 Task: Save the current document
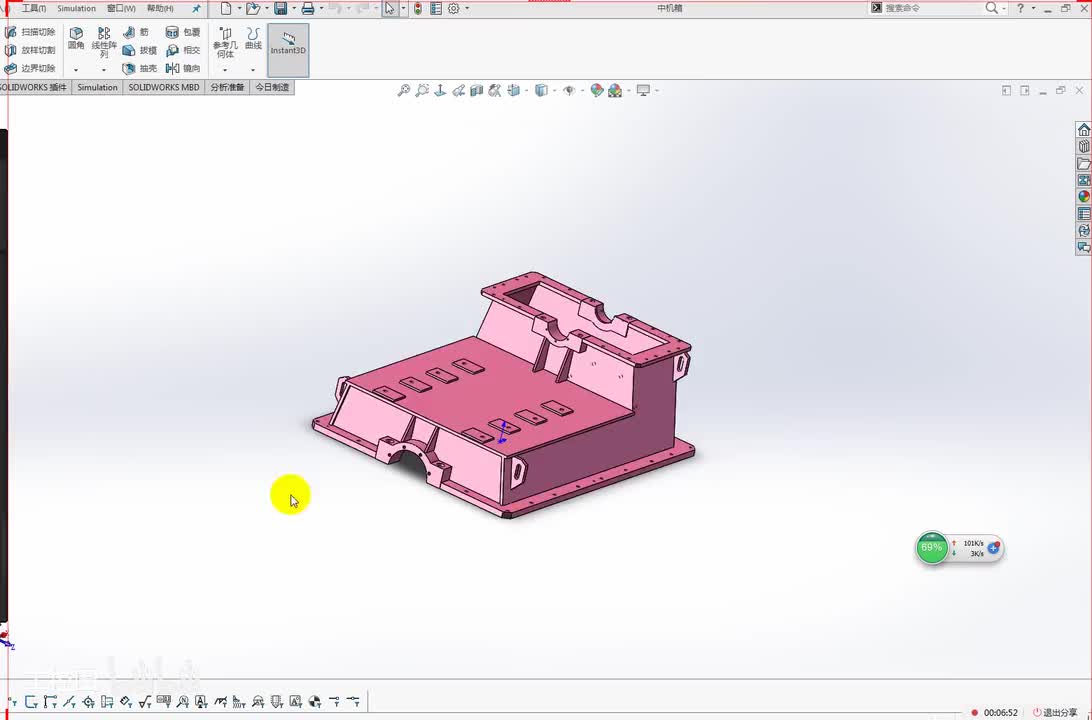pyautogui.click(x=281, y=8)
